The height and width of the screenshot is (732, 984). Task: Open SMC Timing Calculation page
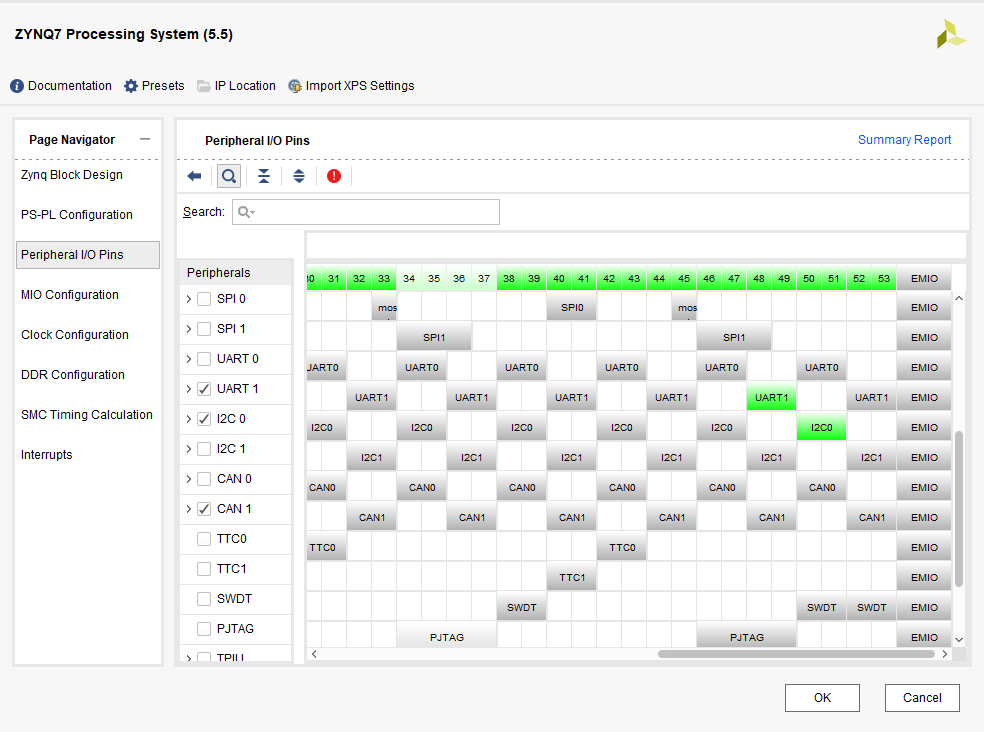87,415
